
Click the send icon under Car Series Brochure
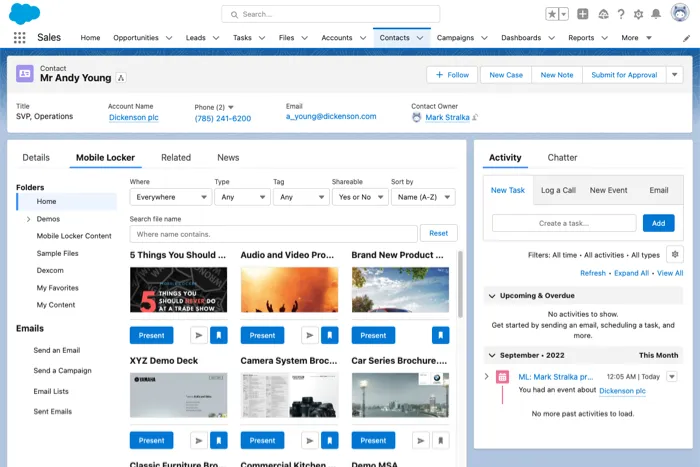pos(420,441)
